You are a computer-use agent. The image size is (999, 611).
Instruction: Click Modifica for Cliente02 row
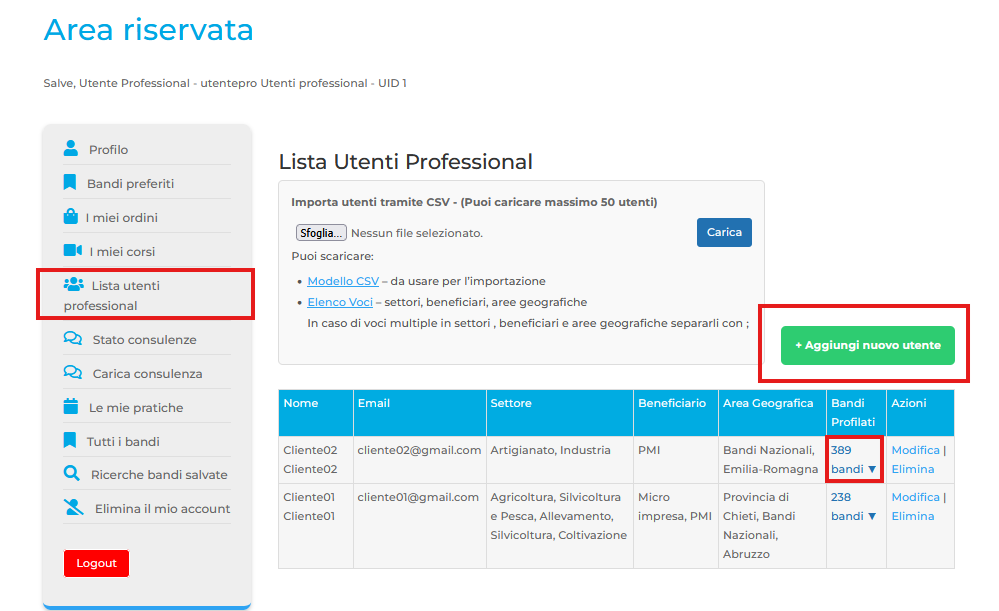point(915,450)
